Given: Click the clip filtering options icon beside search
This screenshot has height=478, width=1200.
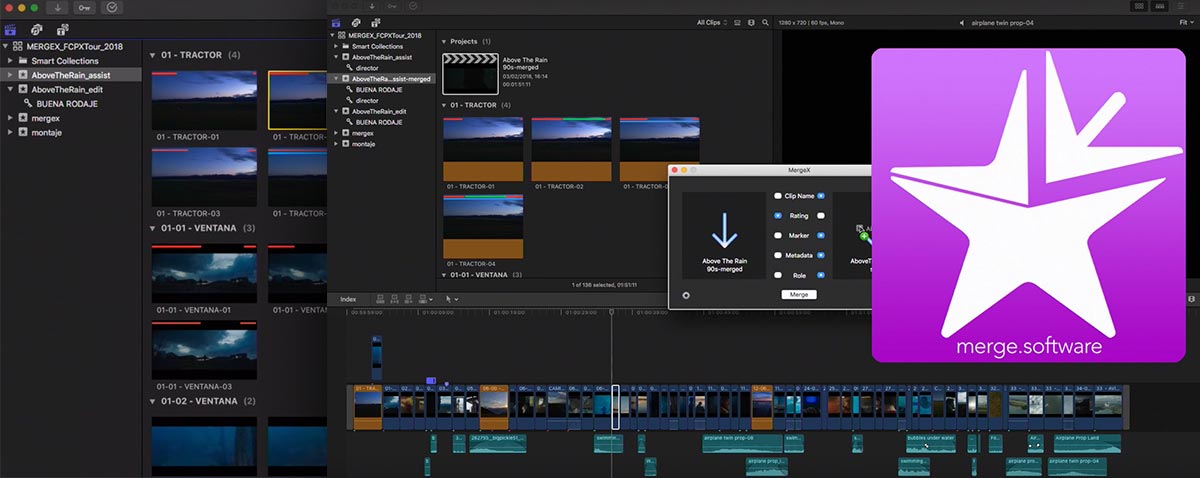Looking at the screenshot, I should coord(753,22).
